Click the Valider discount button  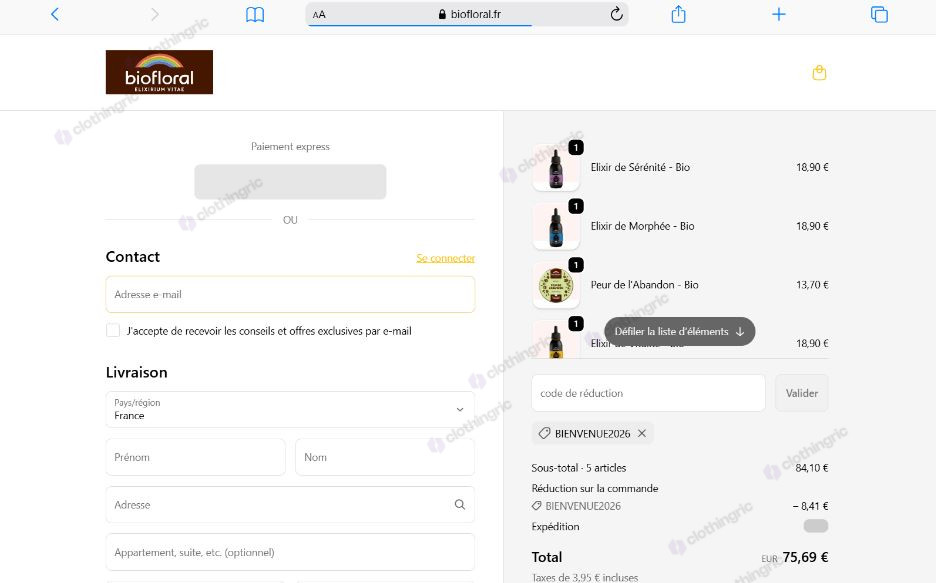pos(802,393)
